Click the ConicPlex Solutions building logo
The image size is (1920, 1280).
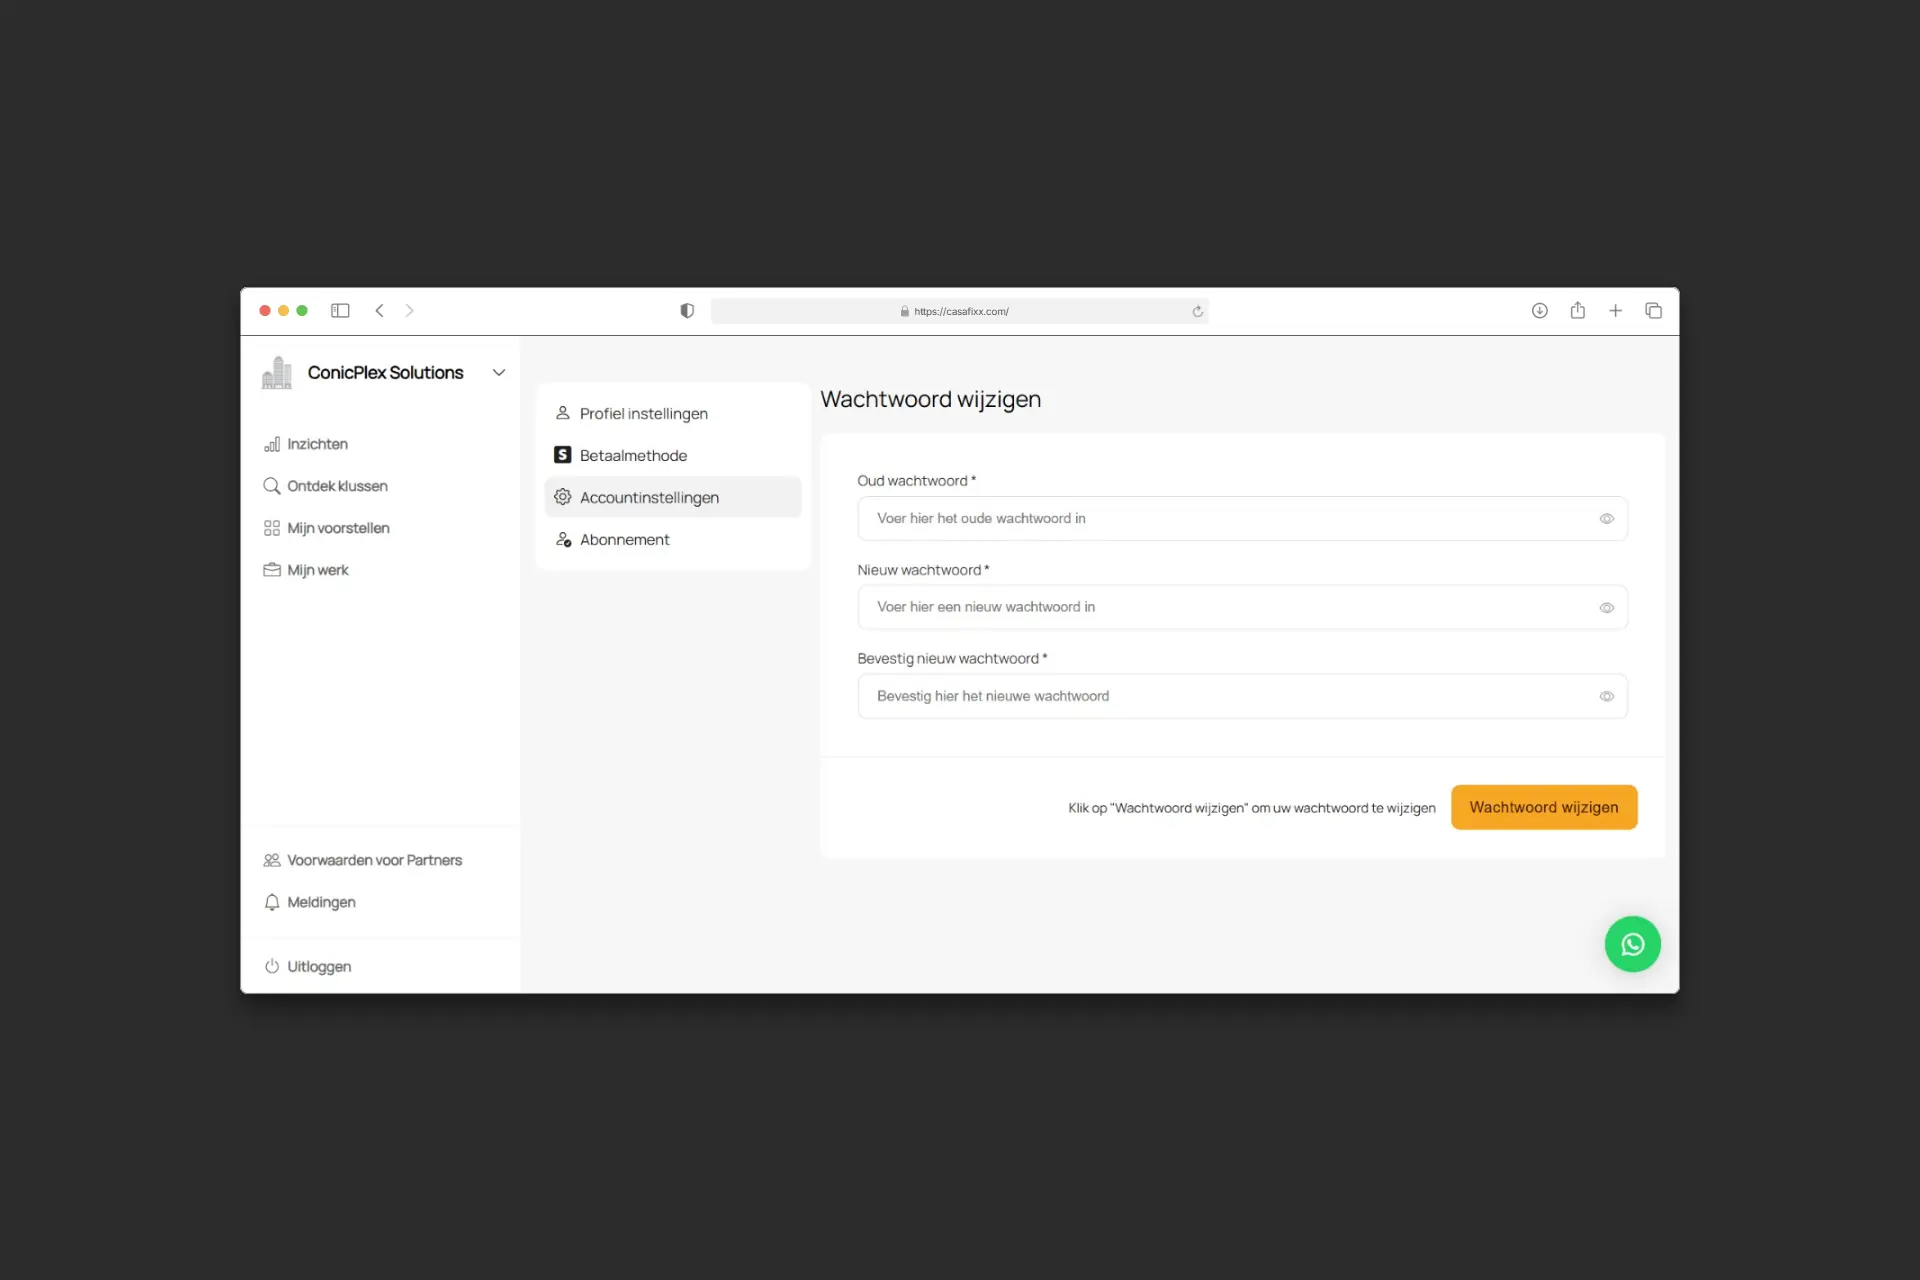(277, 373)
